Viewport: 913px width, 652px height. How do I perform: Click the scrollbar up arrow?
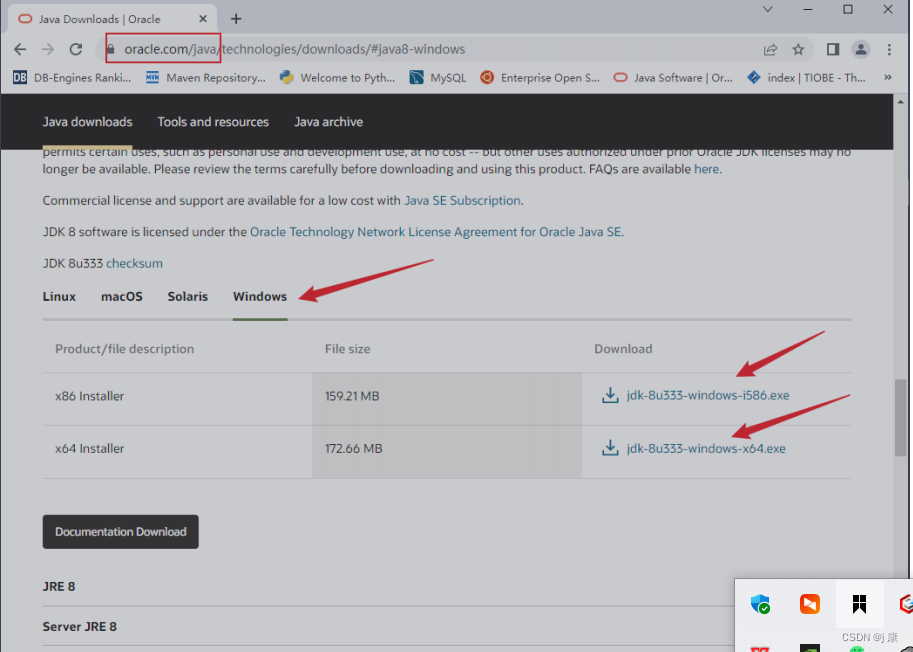point(901,102)
